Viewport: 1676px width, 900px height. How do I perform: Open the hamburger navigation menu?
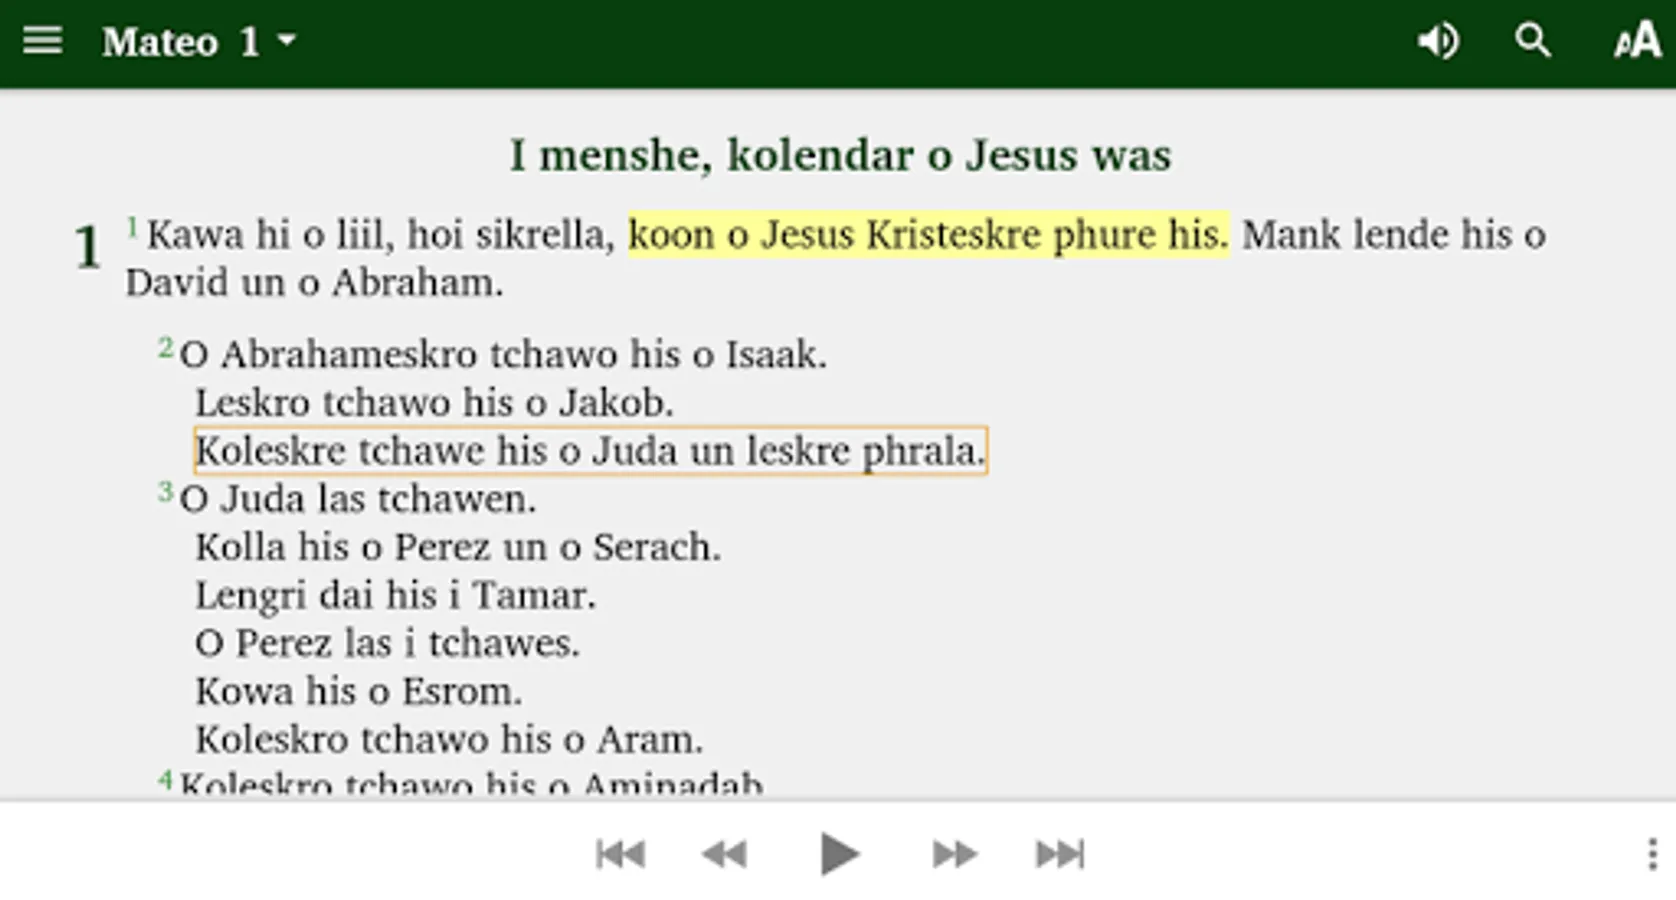tap(42, 41)
